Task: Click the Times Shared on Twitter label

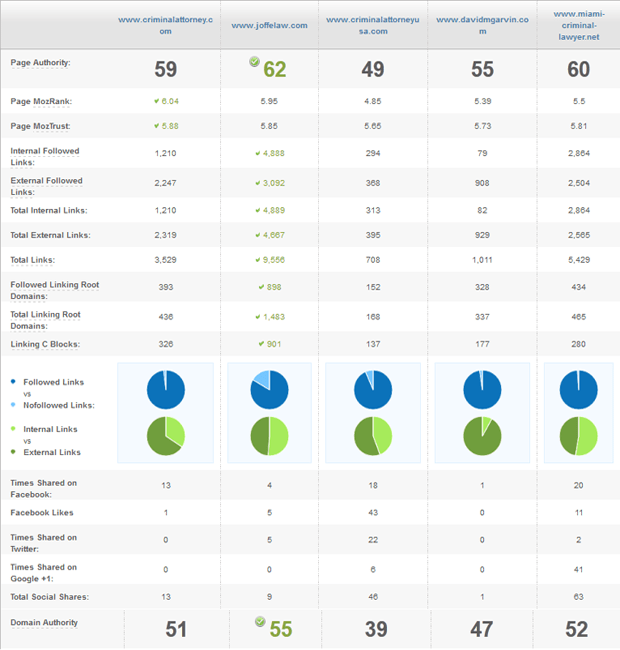Action: click(x=44, y=543)
